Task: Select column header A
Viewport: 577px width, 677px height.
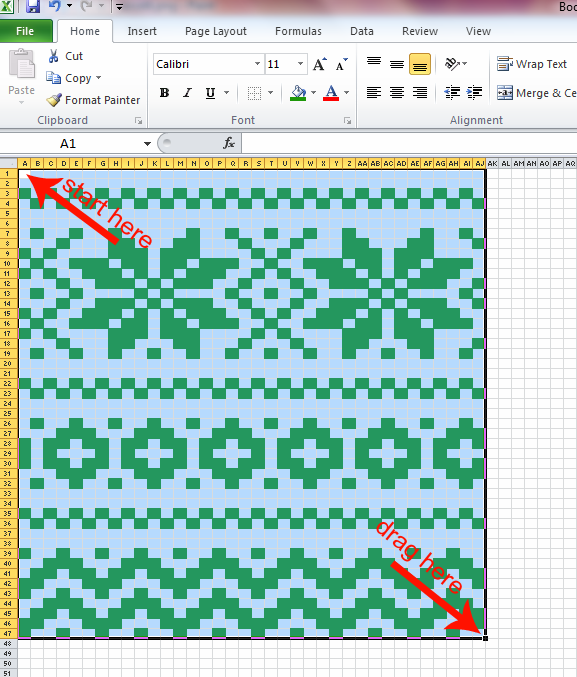Action: [25, 163]
